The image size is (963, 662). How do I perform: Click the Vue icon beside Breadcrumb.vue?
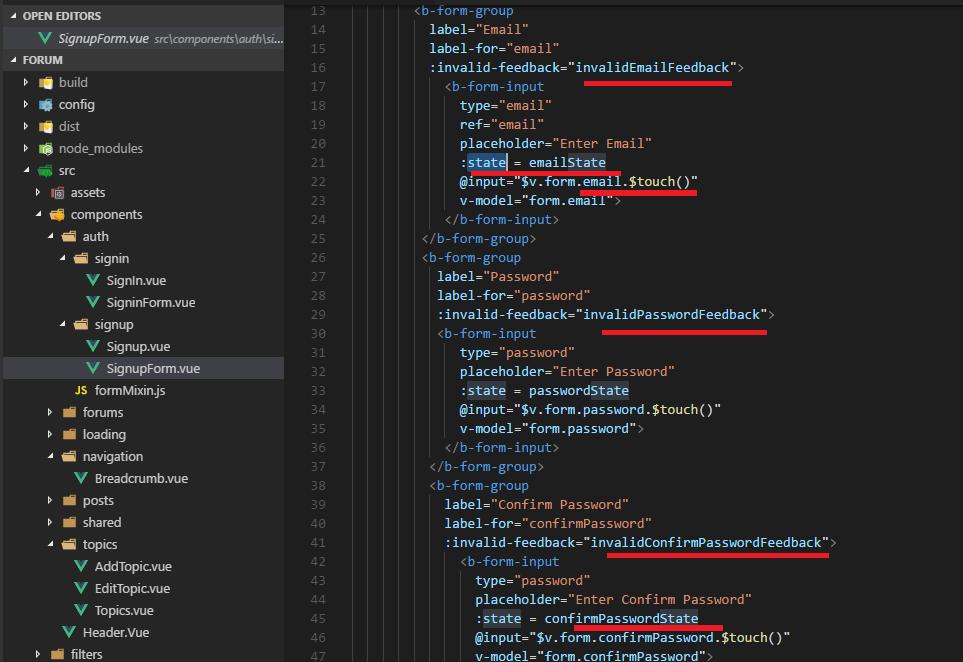pos(81,478)
